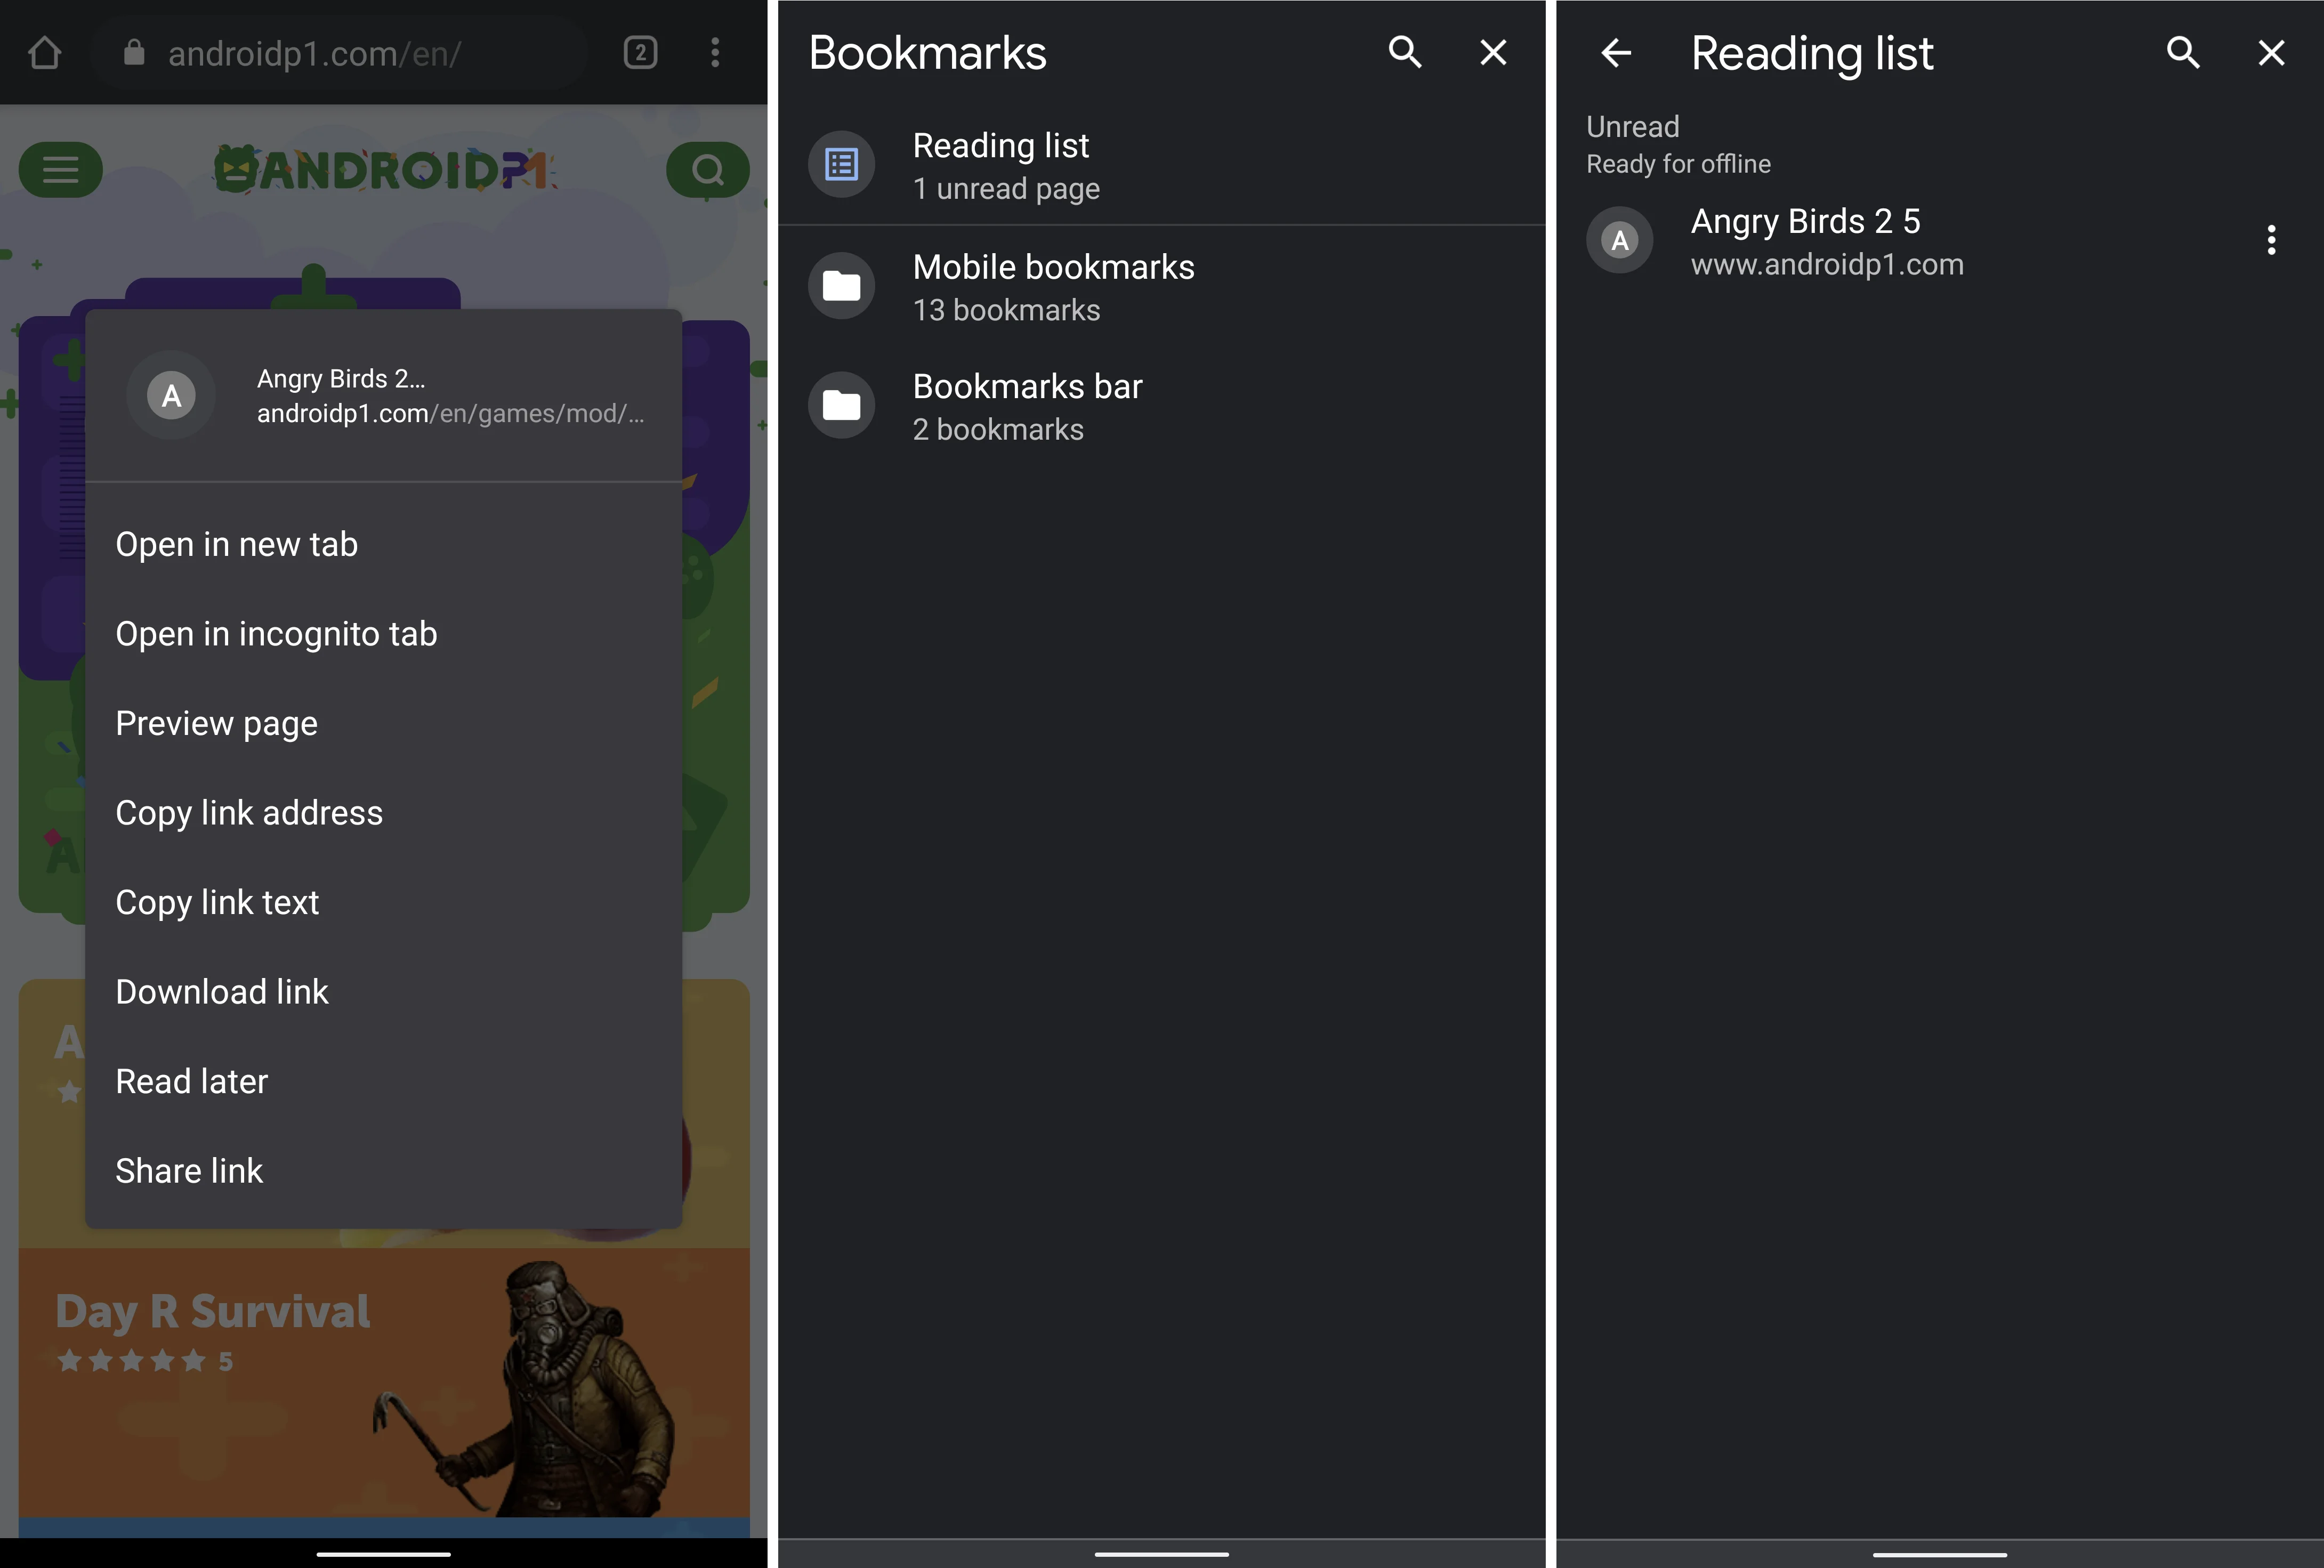
Task: Click the Angry Birds 2 5 avatar icon
Action: point(1619,240)
